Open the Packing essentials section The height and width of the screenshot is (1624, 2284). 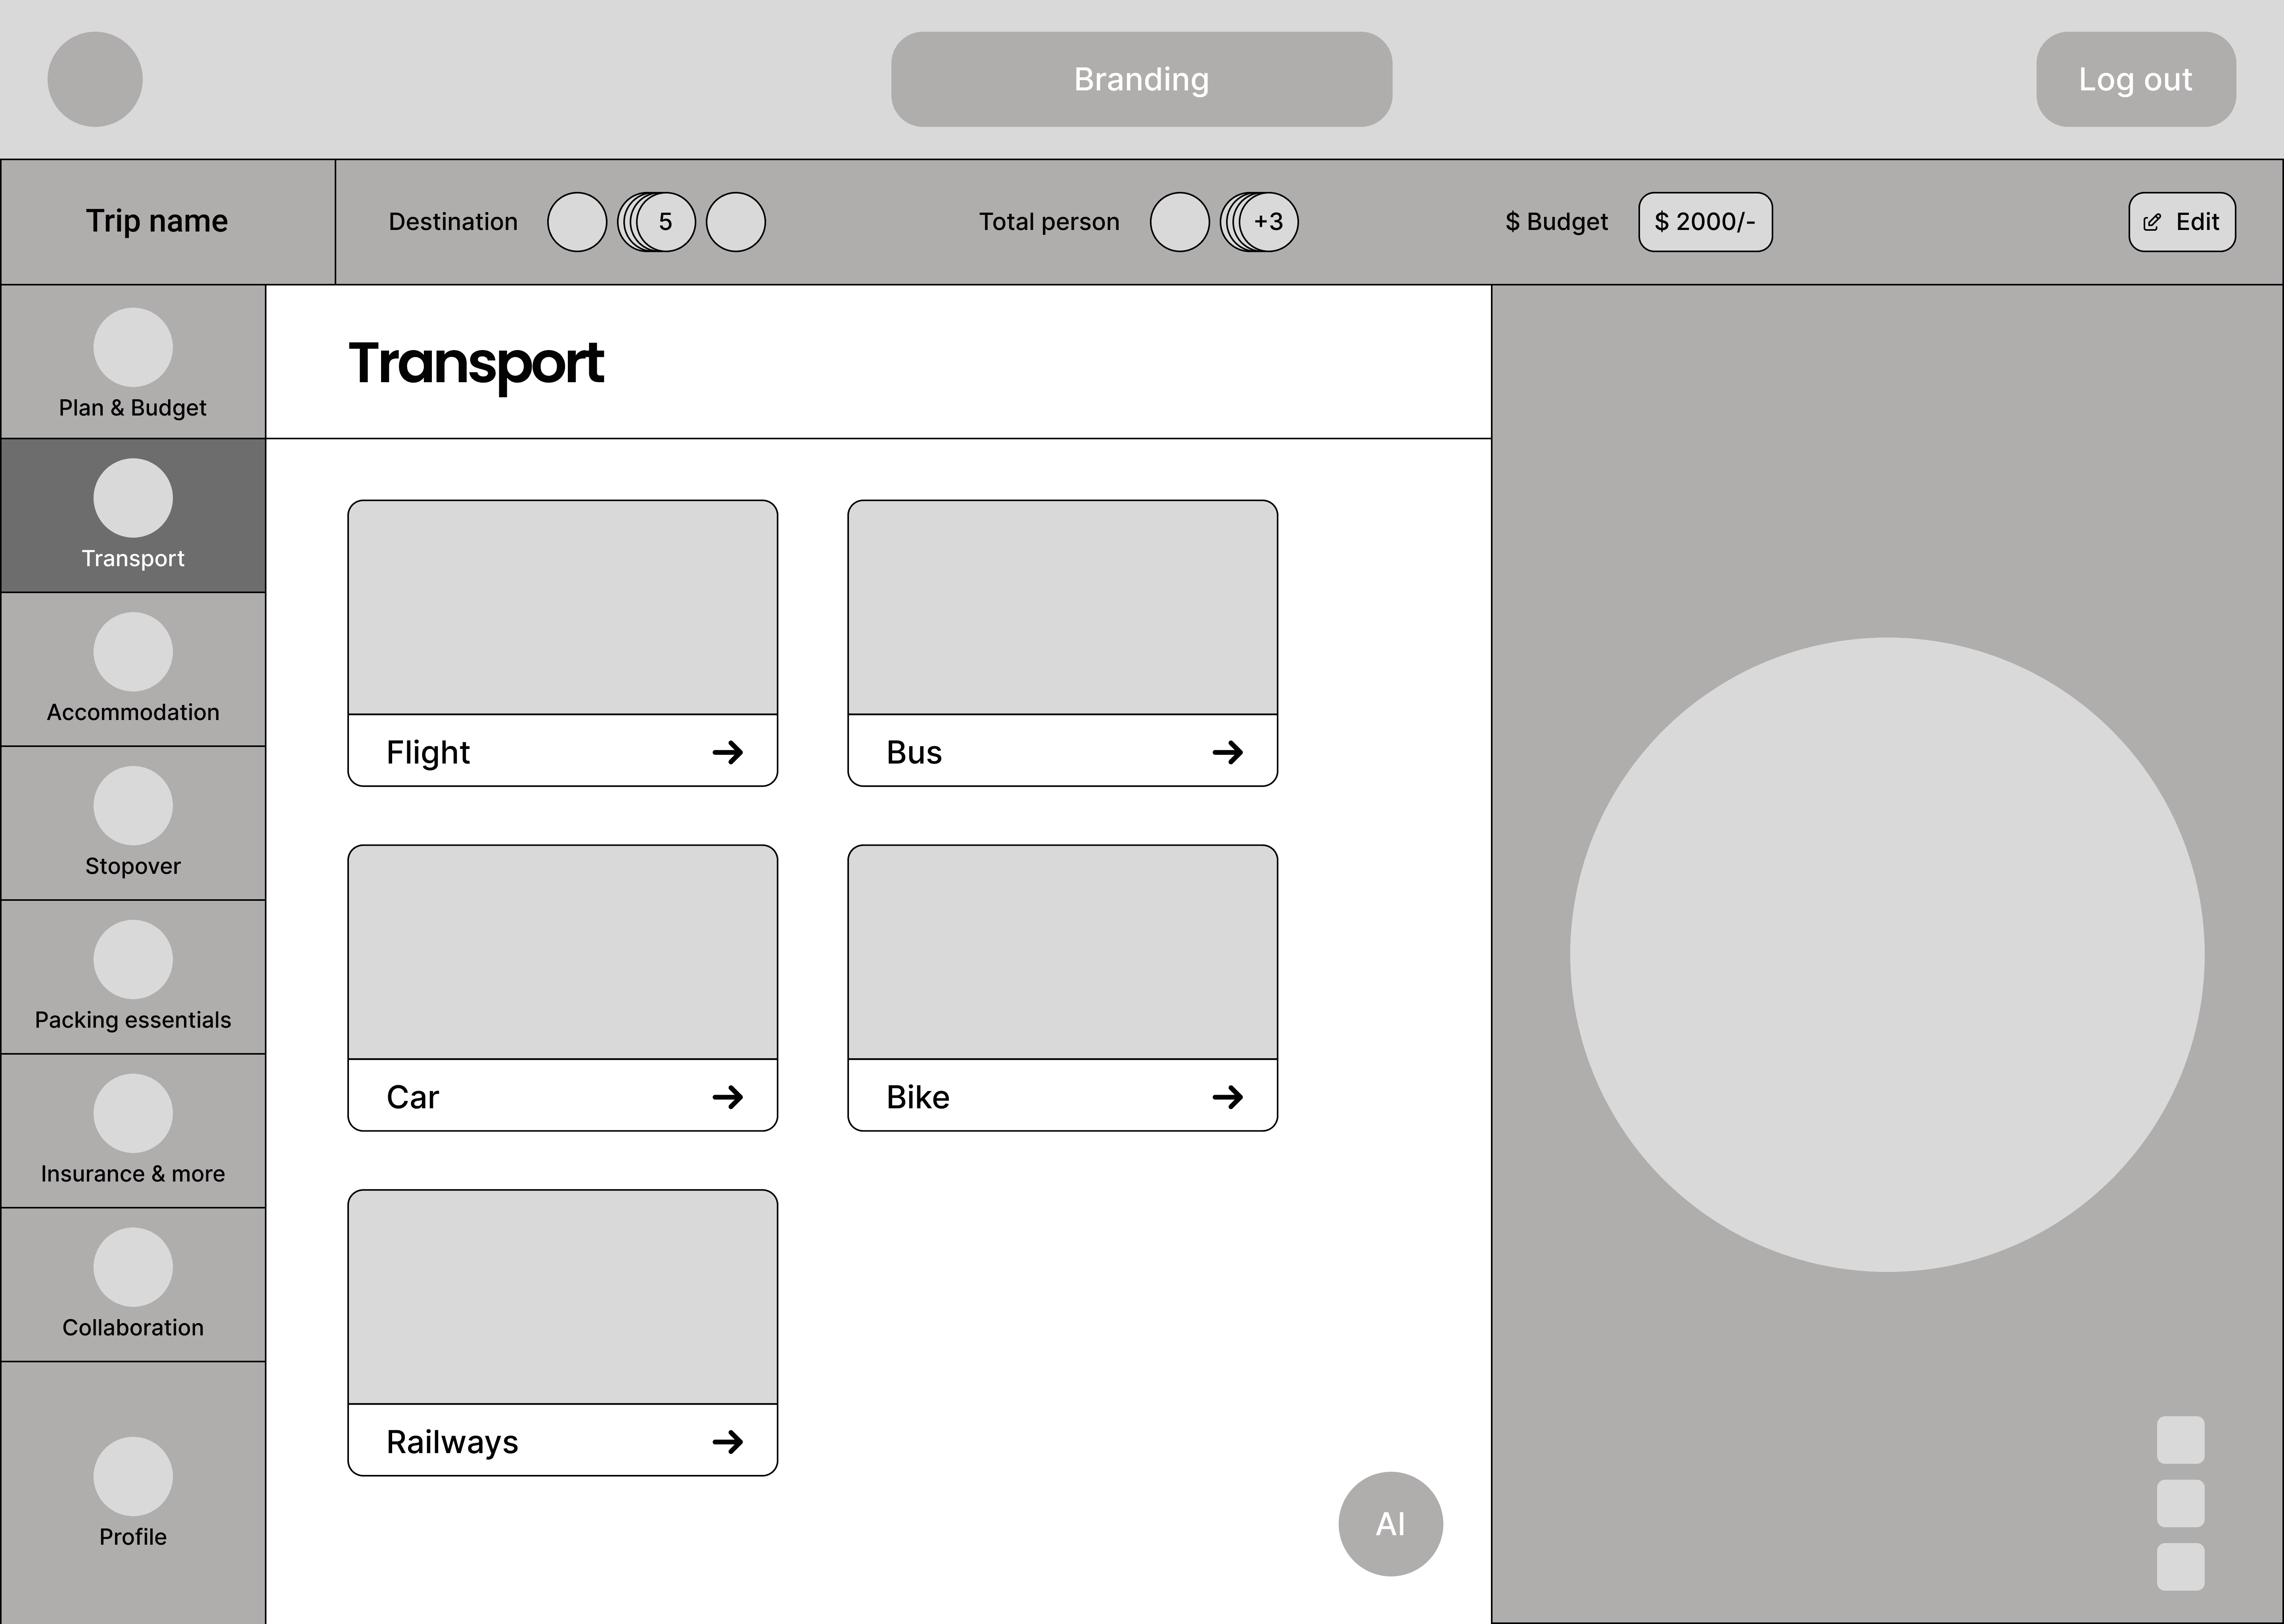[133, 977]
